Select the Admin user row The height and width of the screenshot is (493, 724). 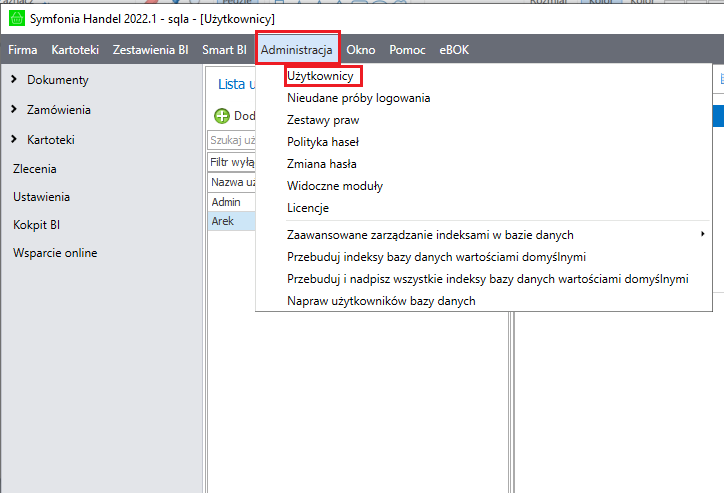[226, 202]
